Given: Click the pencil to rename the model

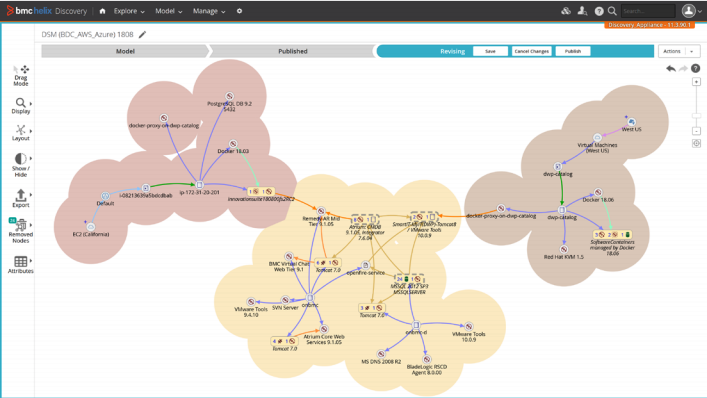Looking at the screenshot, I should coord(142,35).
